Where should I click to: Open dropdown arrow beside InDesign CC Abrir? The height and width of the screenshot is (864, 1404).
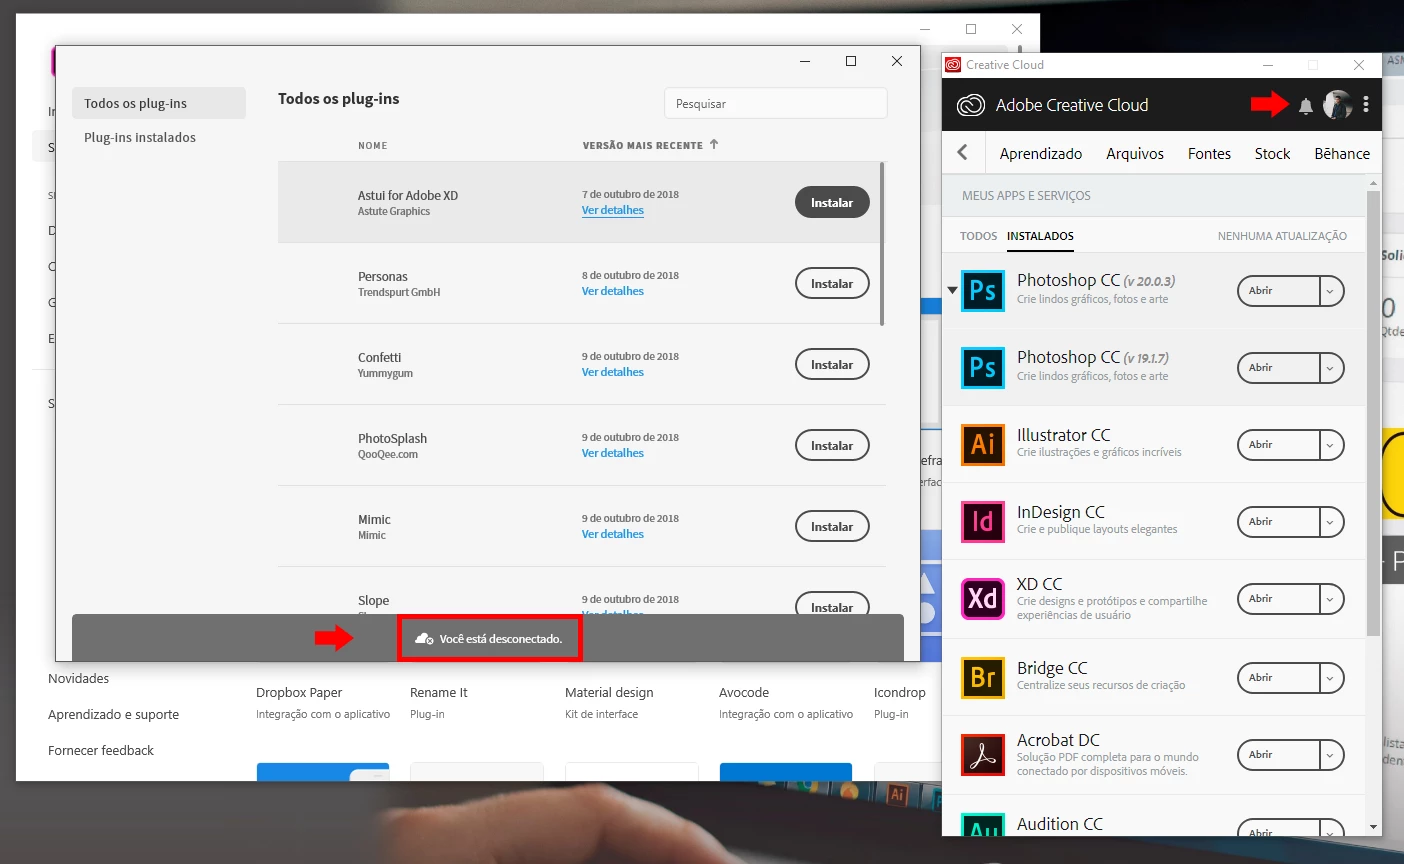coord(1330,522)
